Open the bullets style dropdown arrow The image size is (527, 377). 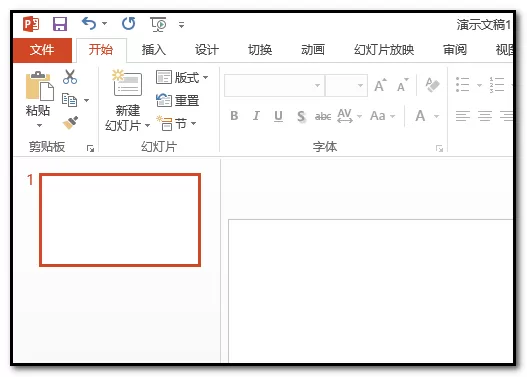(479, 85)
